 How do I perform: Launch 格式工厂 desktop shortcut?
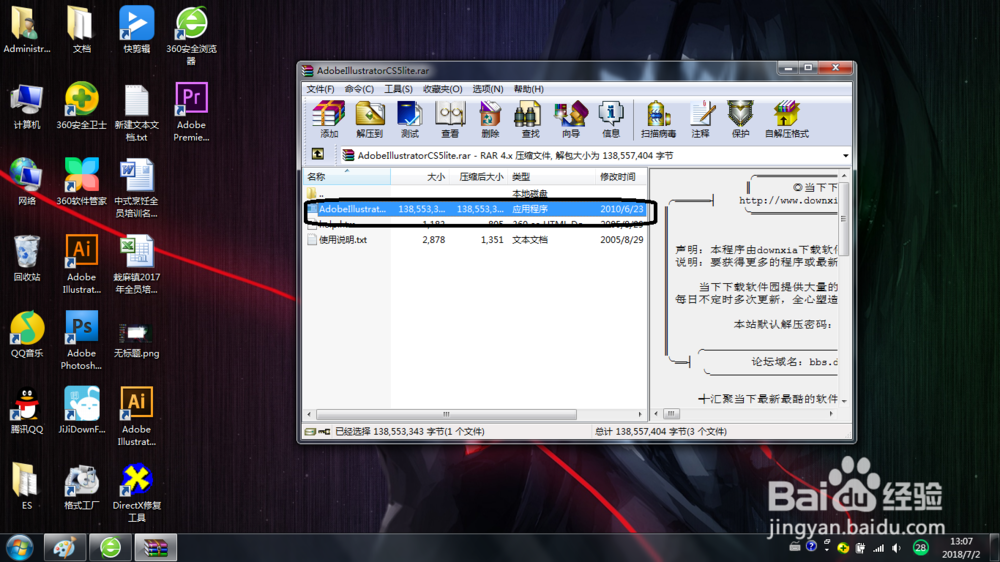pos(81,486)
